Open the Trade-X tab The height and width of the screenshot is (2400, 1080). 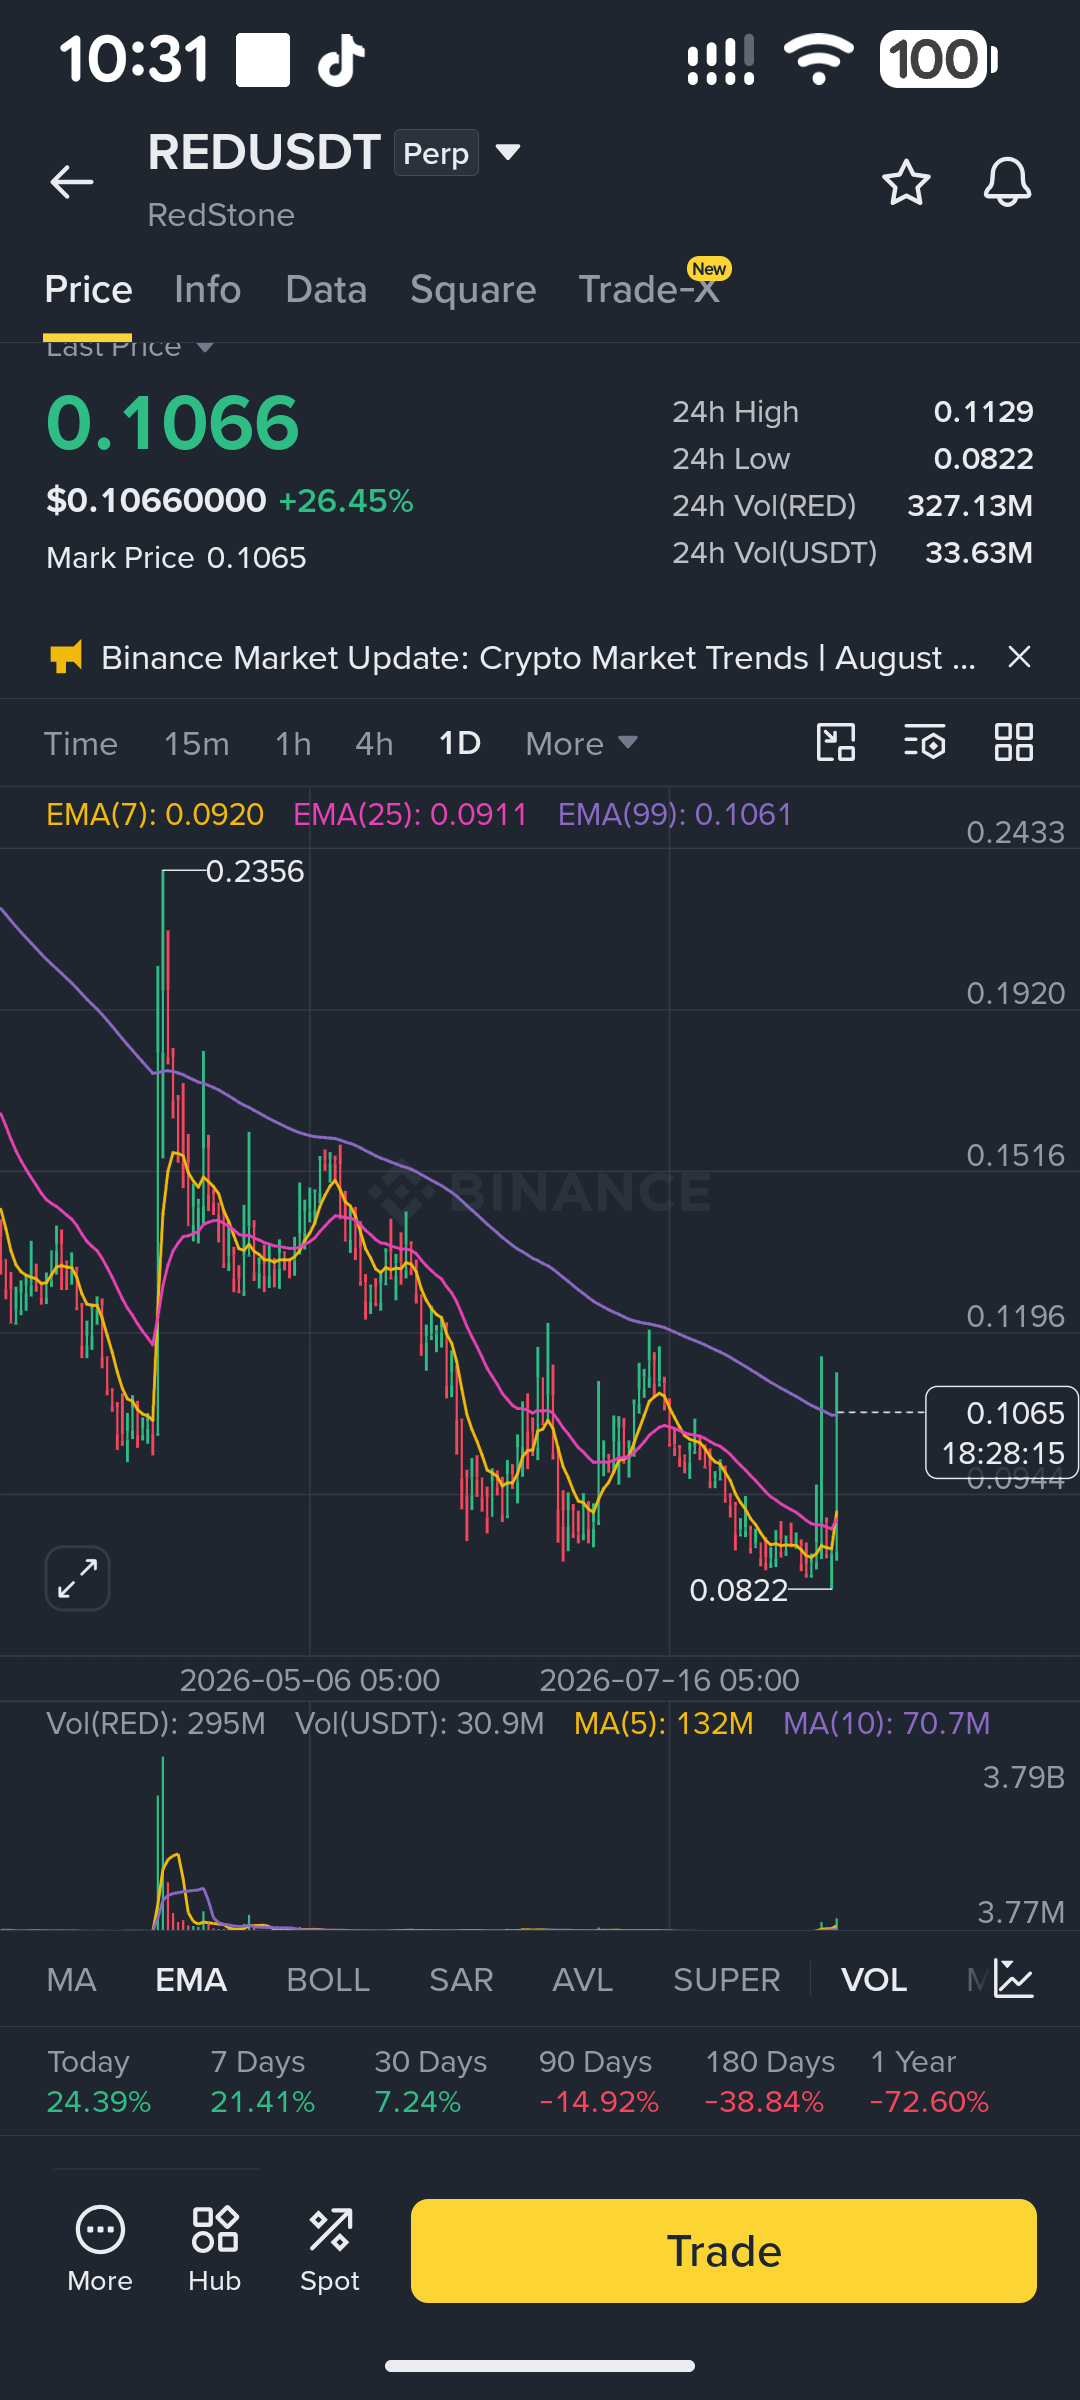click(x=649, y=290)
